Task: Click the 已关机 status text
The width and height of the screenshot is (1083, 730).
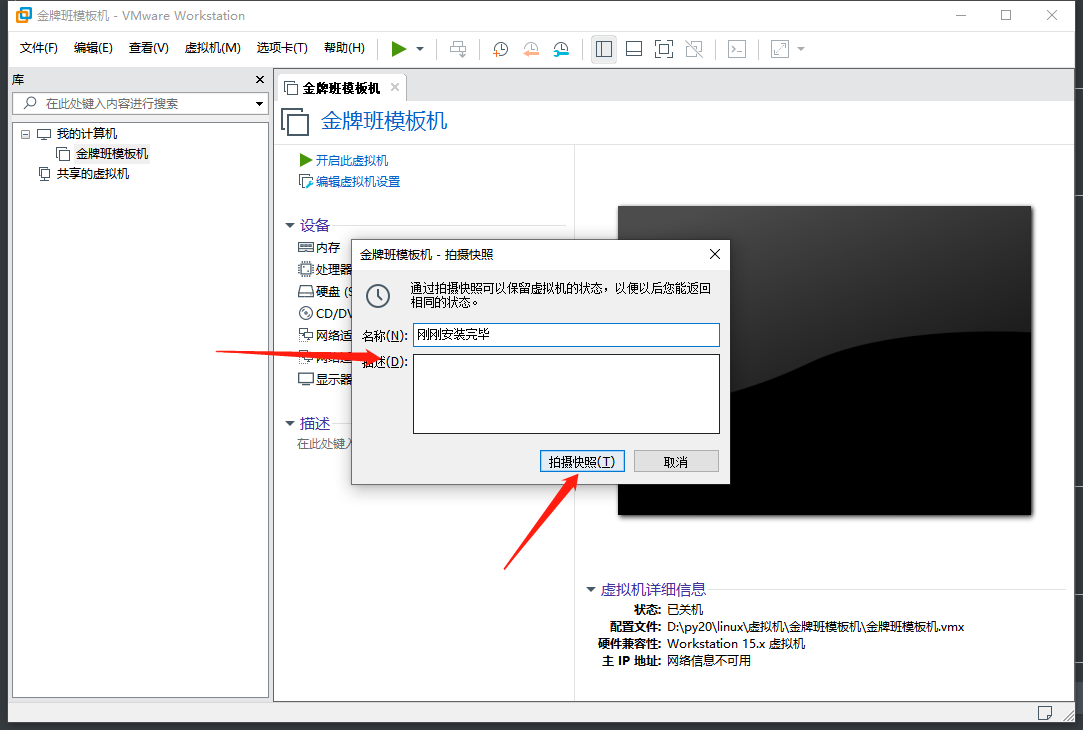Action: [685, 610]
